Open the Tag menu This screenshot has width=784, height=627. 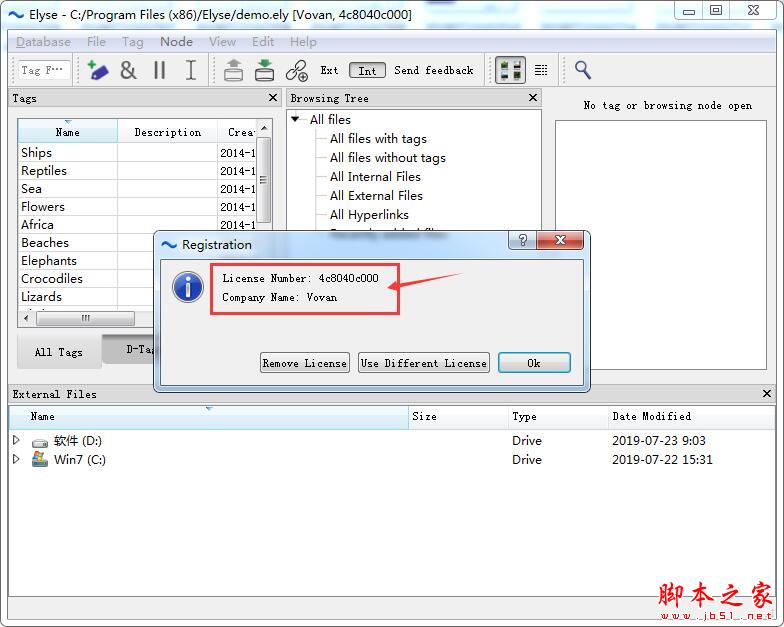click(133, 42)
